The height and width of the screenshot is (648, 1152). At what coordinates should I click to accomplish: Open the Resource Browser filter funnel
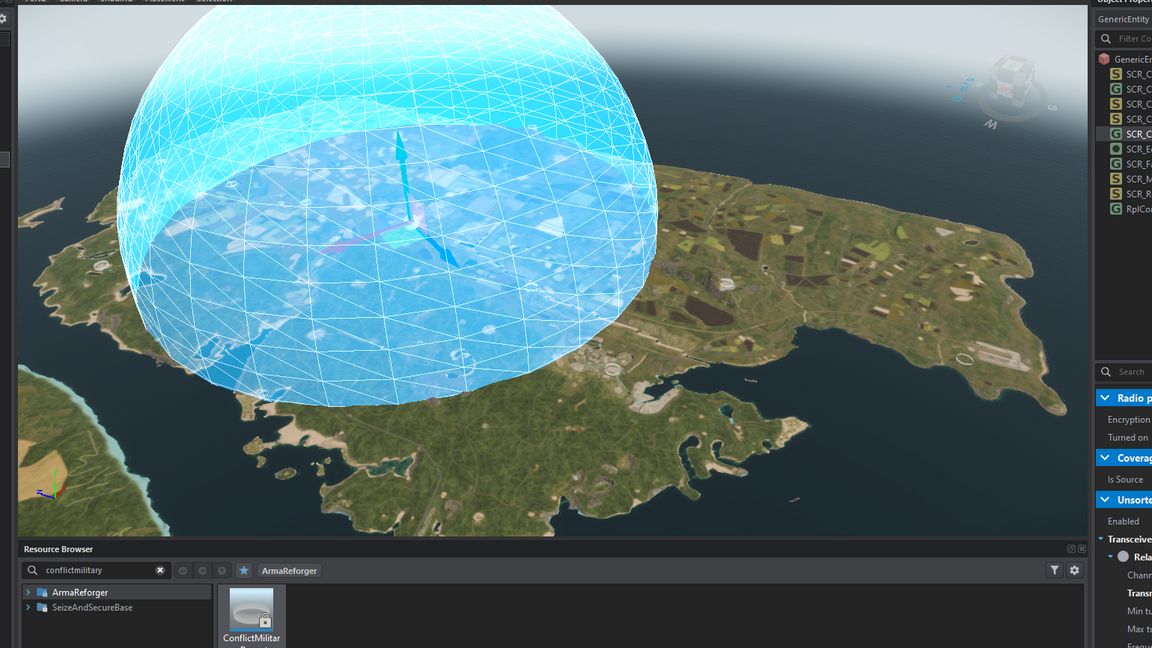[1054, 570]
